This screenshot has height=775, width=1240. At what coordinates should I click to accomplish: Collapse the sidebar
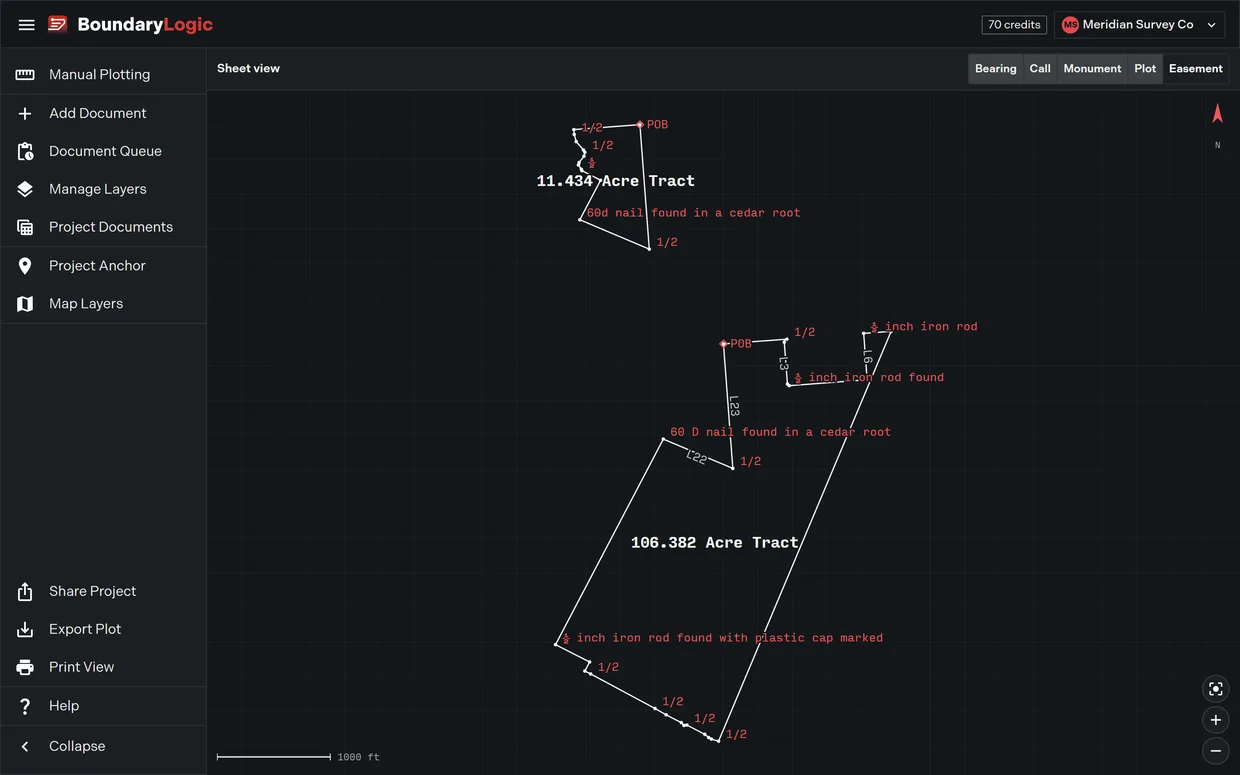point(103,746)
